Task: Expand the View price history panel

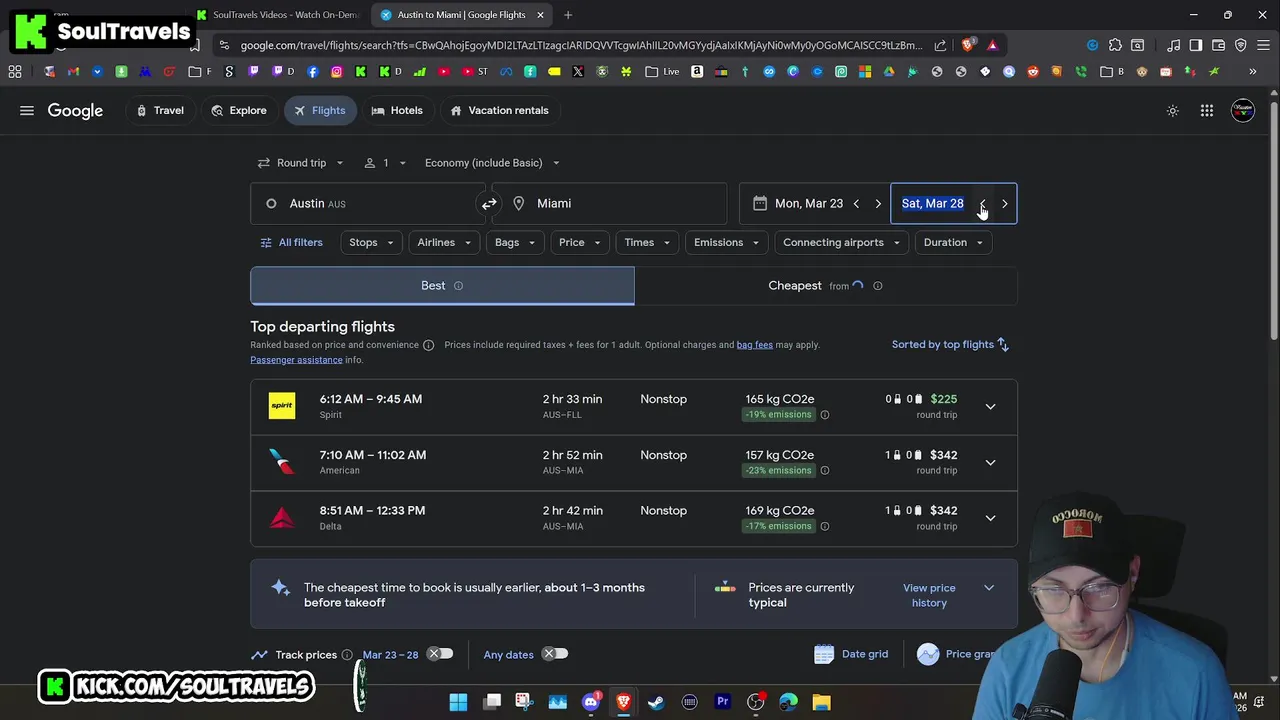Action: click(x=989, y=588)
